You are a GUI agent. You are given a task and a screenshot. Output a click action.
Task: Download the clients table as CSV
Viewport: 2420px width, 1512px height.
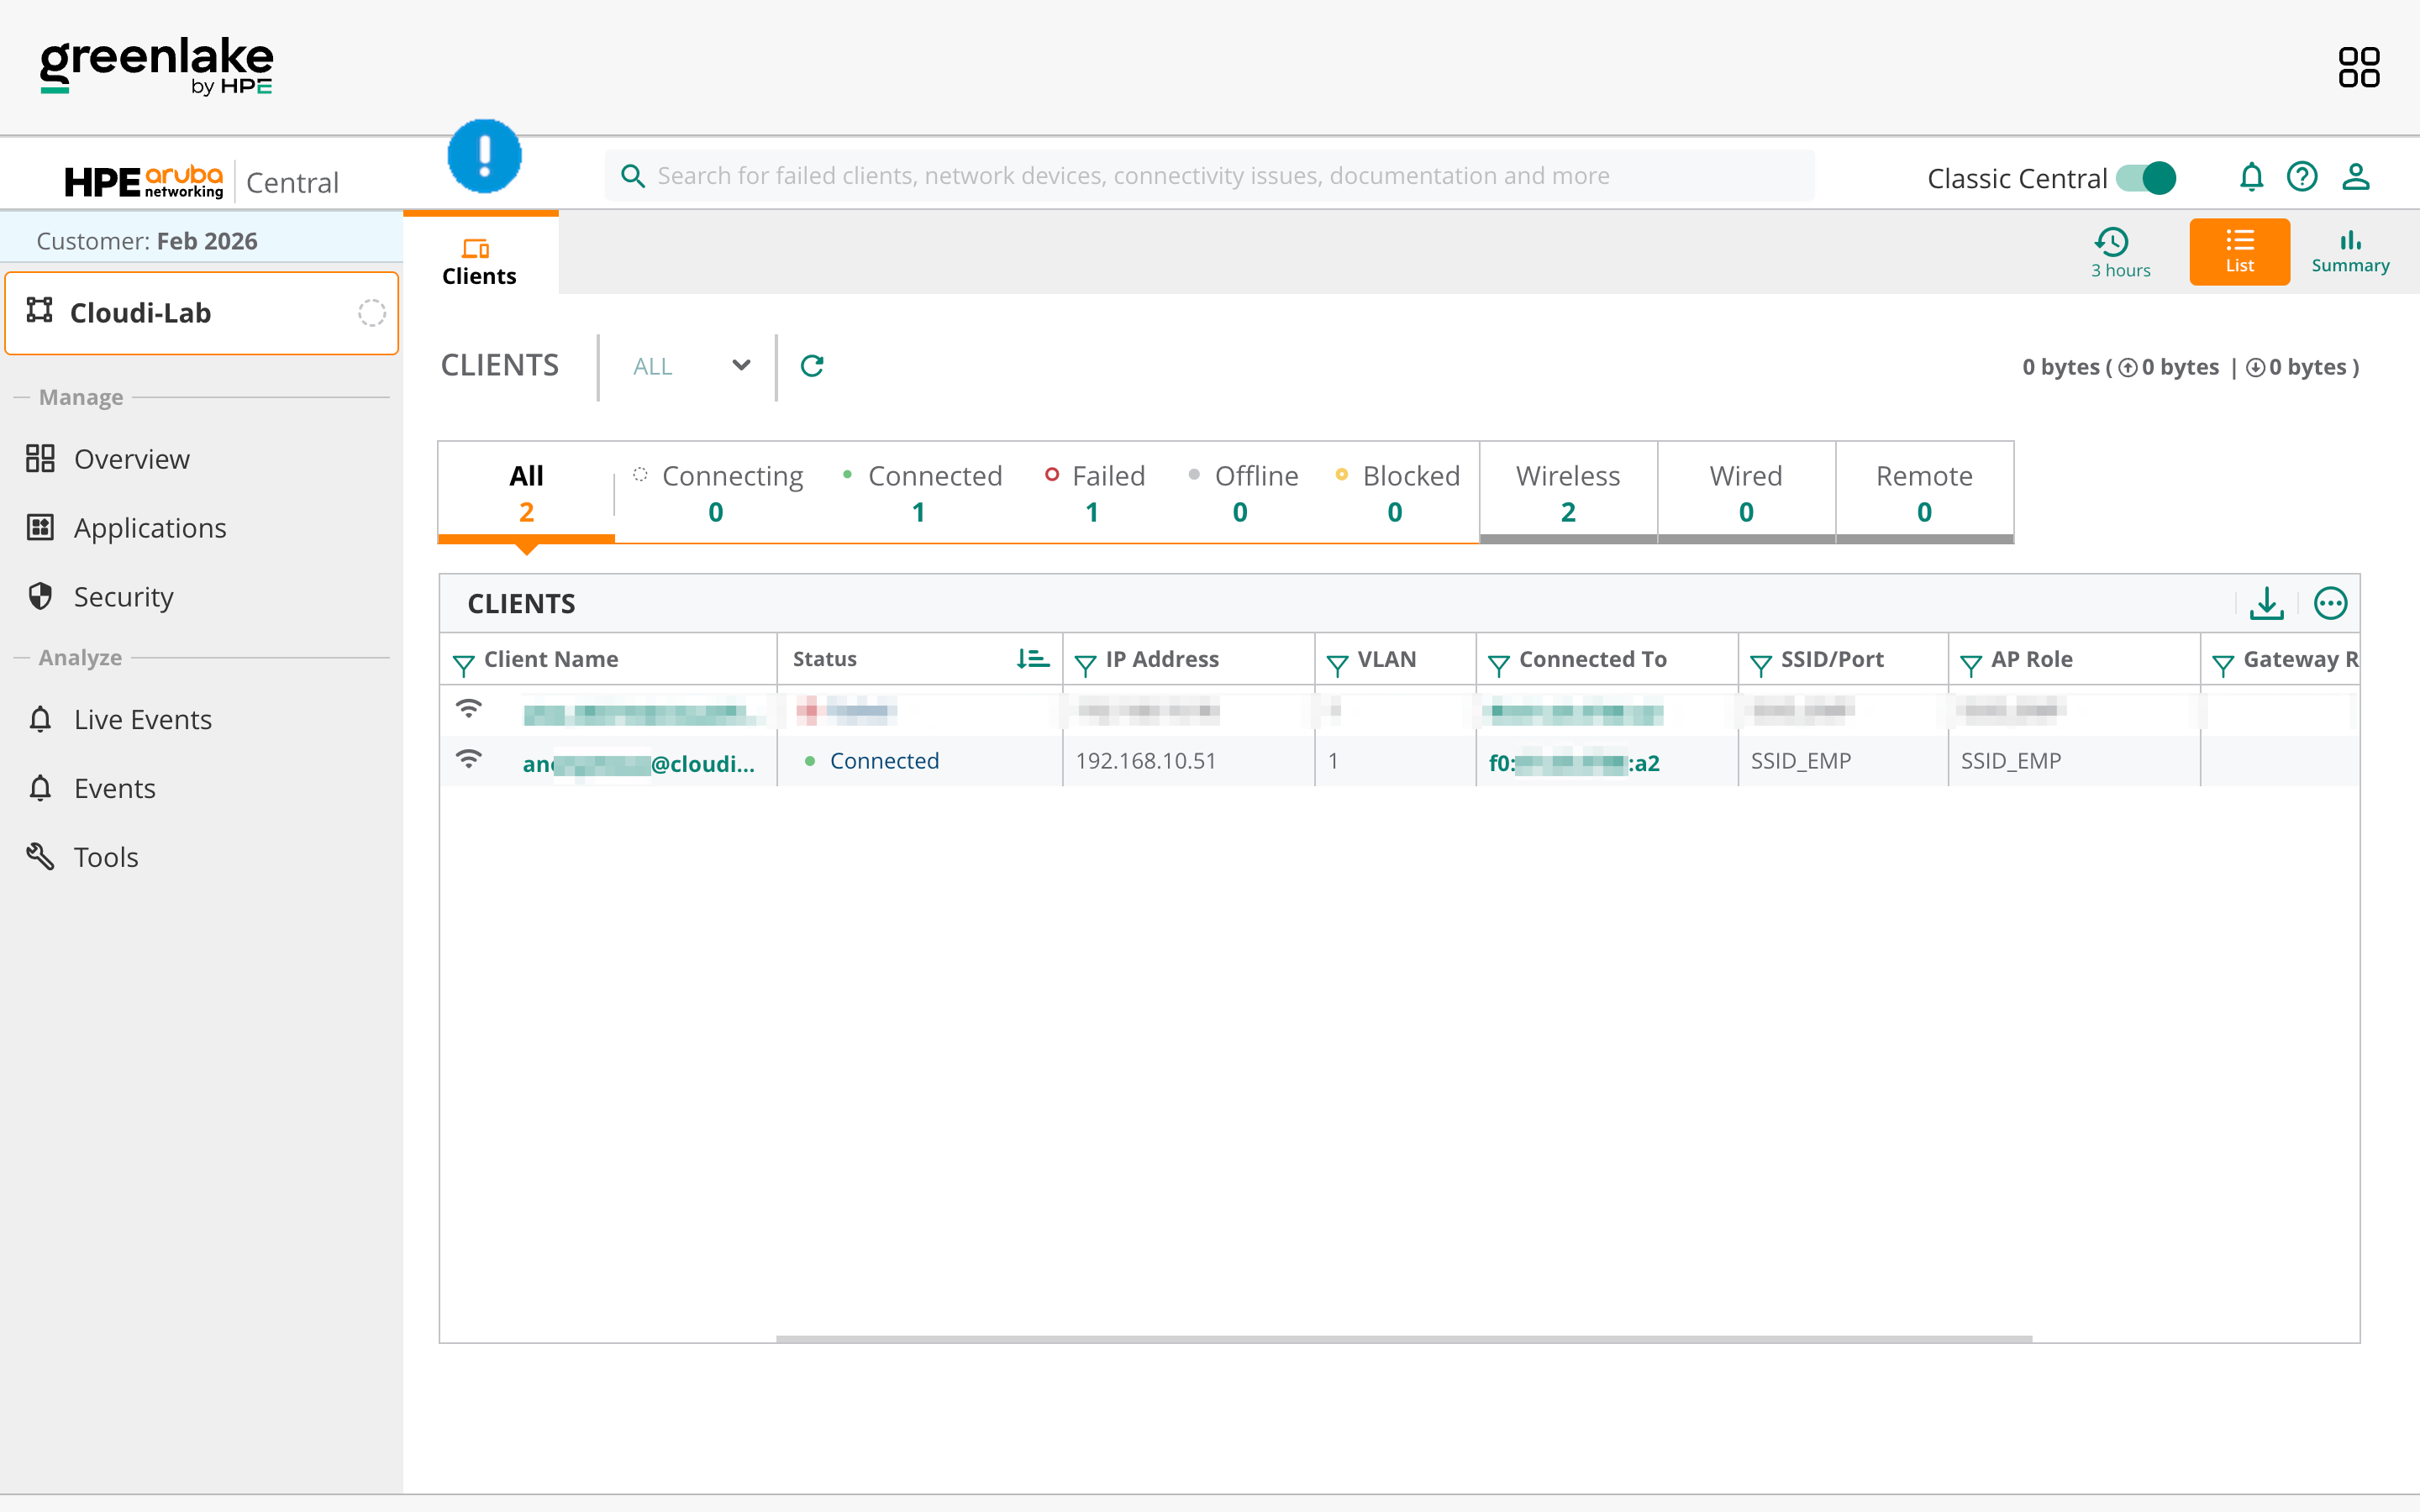coord(2266,603)
